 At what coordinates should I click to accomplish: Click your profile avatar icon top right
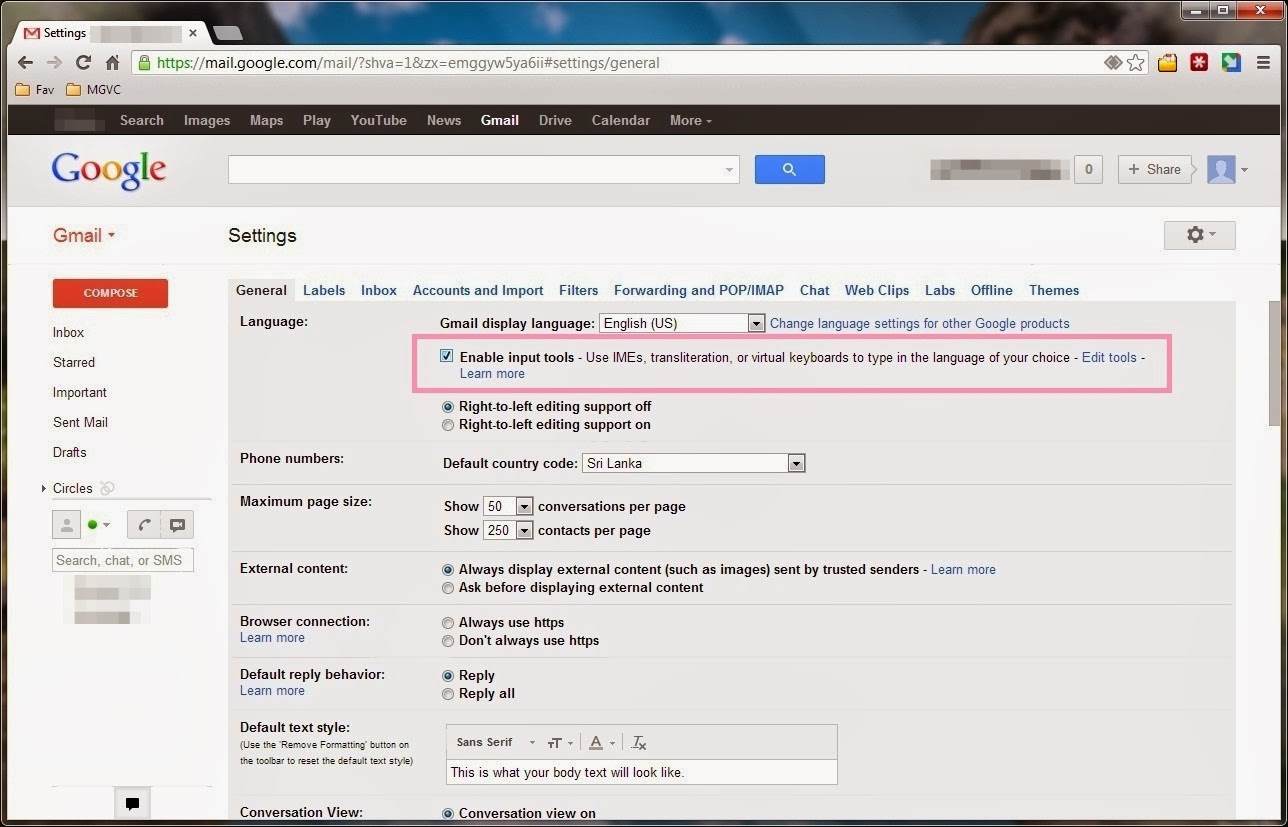click(1220, 169)
